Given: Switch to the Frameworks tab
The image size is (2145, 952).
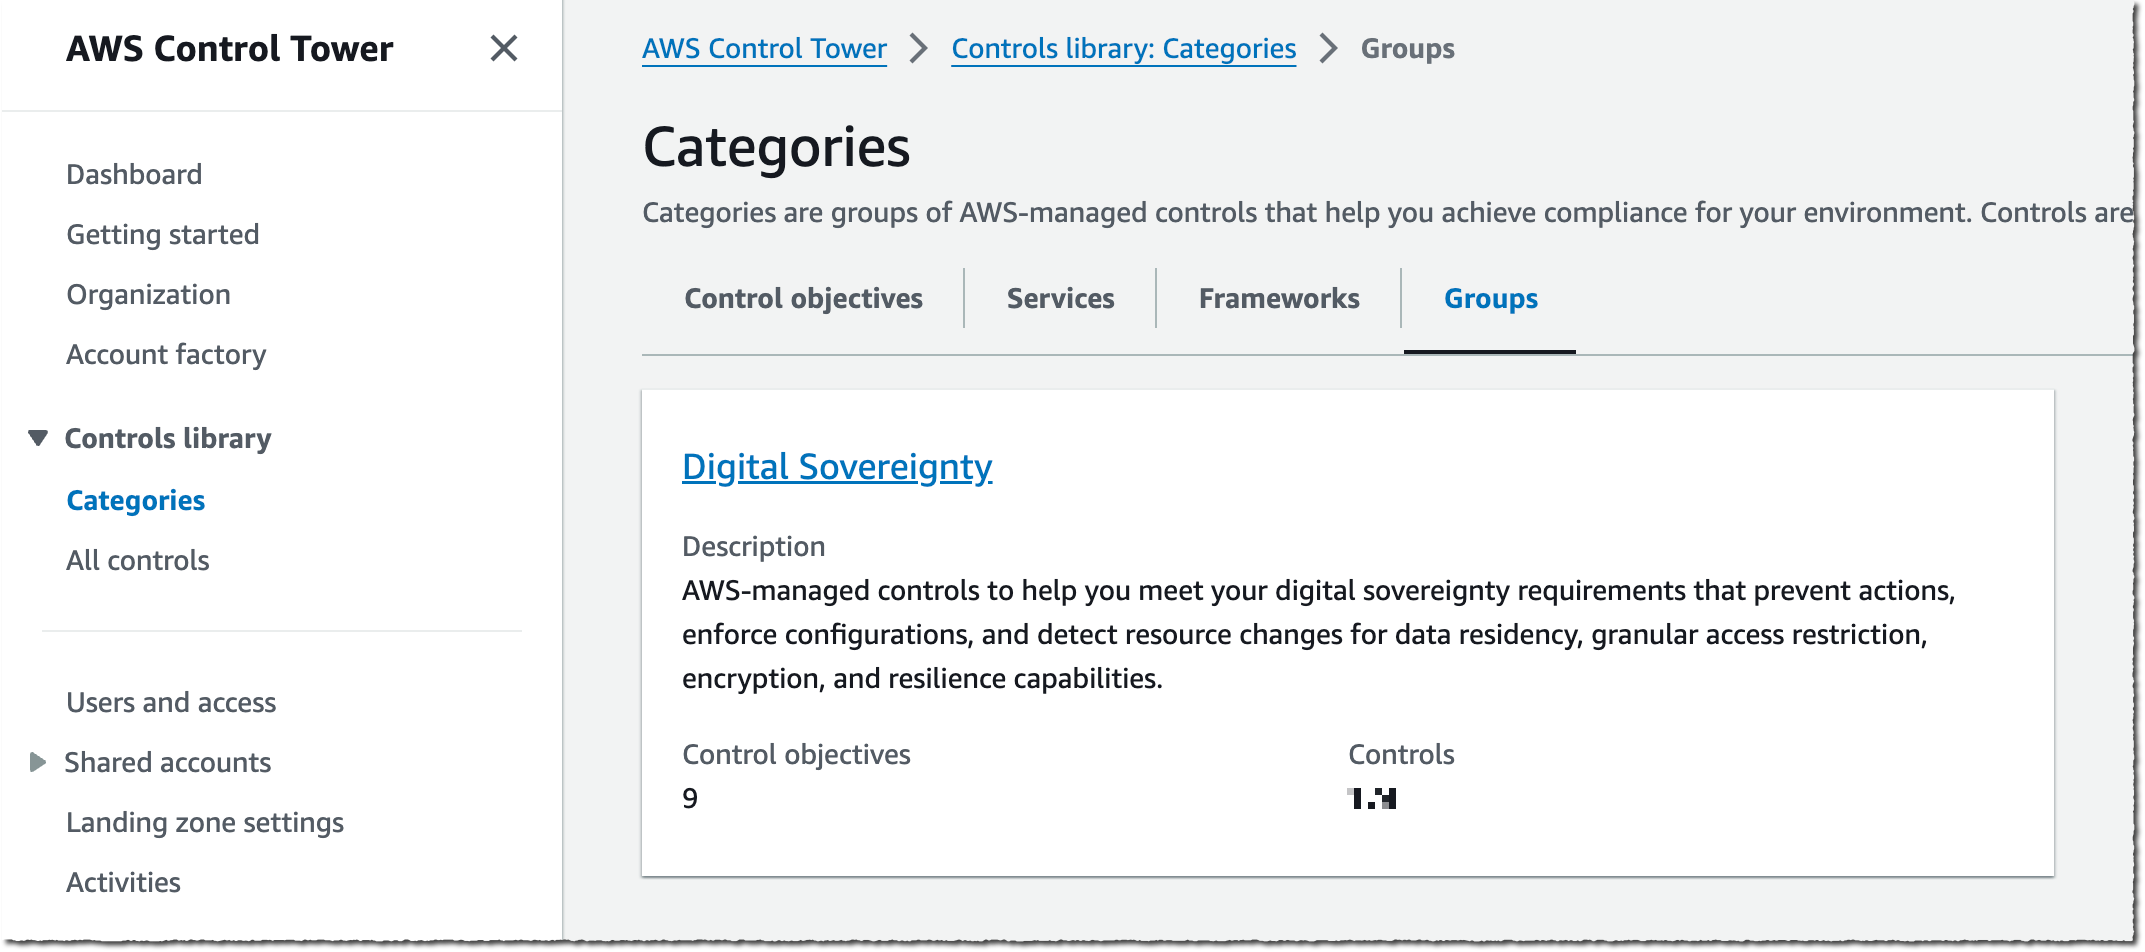Looking at the screenshot, I should tap(1279, 298).
